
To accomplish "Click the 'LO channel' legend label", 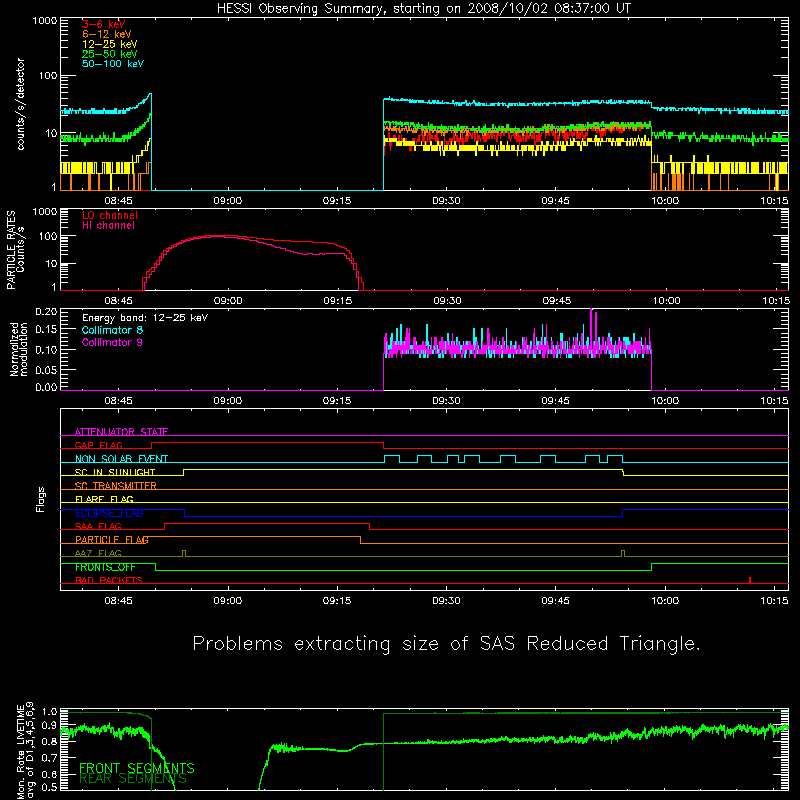I will pyautogui.click(x=110, y=215).
